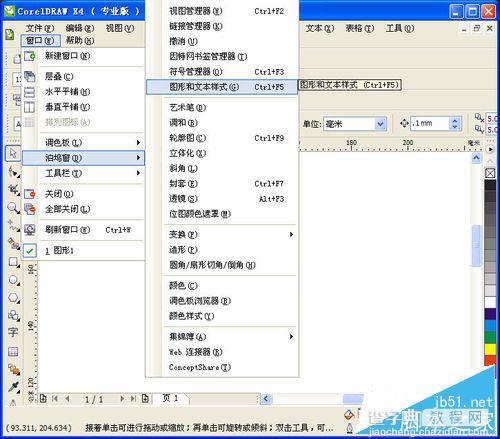The image size is (500, 439).
Task: Click the nudge distance field .1 mm
Action: [x=430, y=124]
